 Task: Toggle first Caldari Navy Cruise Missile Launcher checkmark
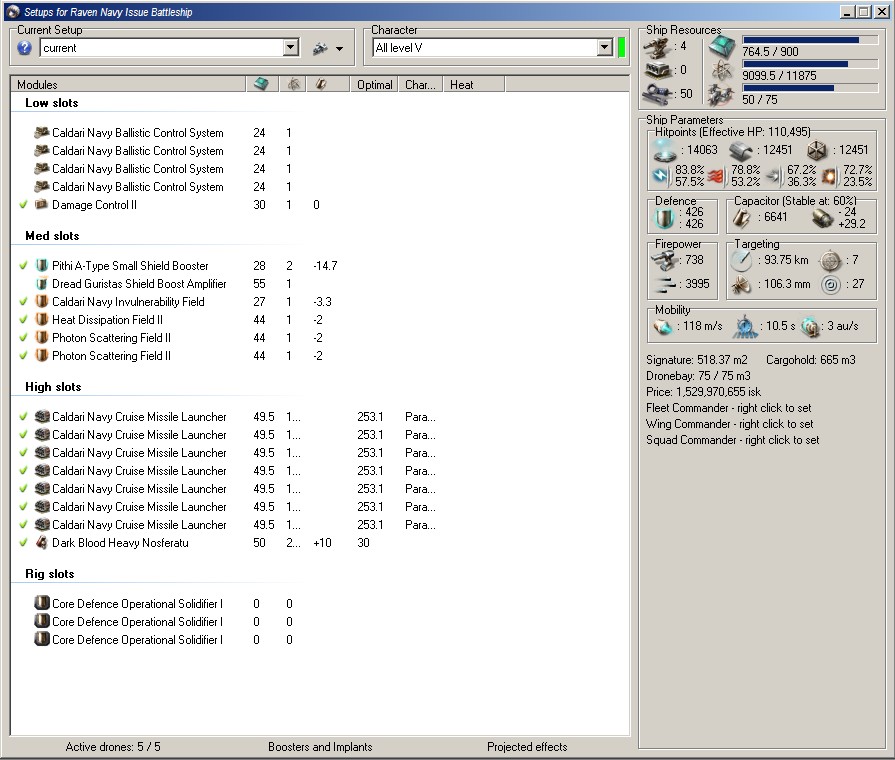[x=23, y=417]
